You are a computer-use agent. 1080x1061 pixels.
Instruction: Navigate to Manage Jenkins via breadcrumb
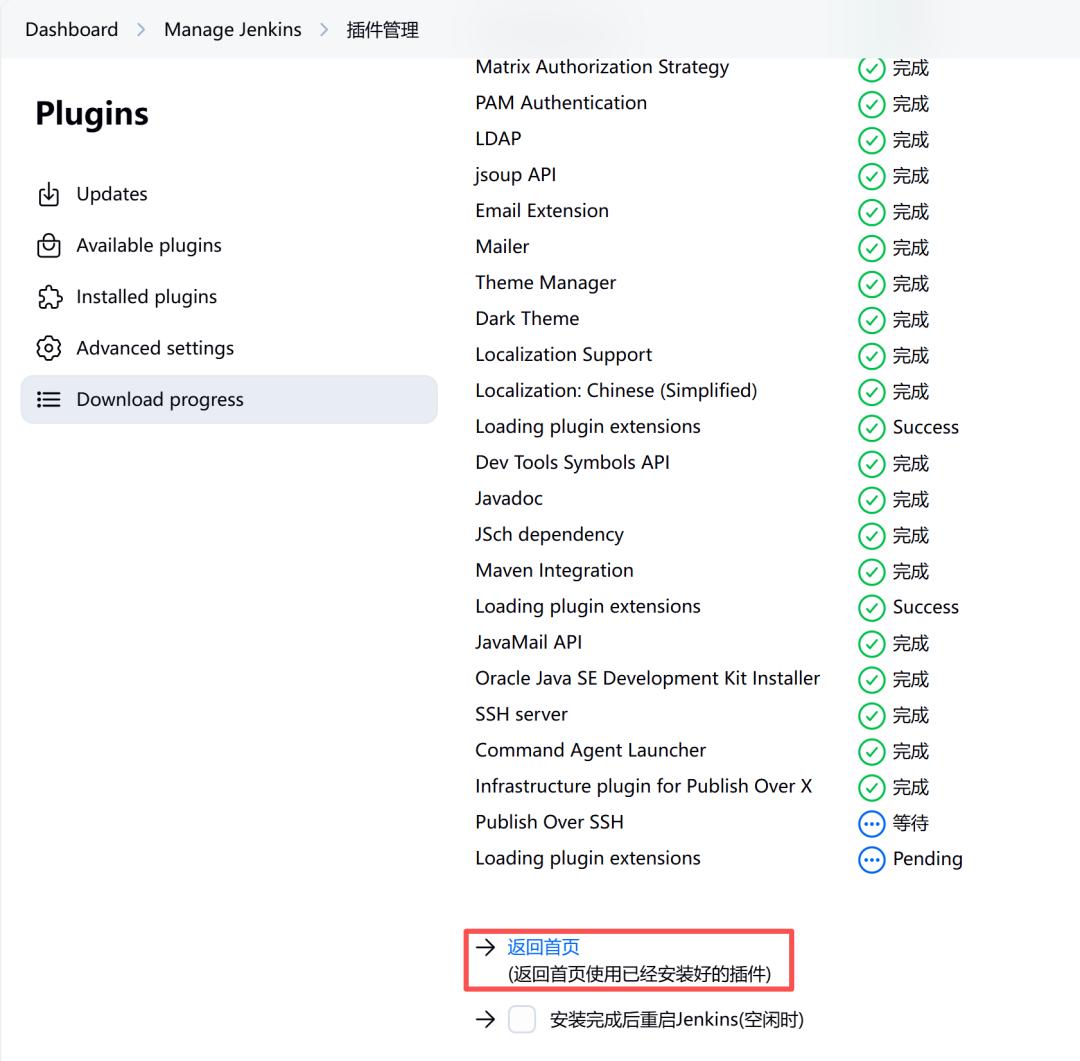pos(232,29)
